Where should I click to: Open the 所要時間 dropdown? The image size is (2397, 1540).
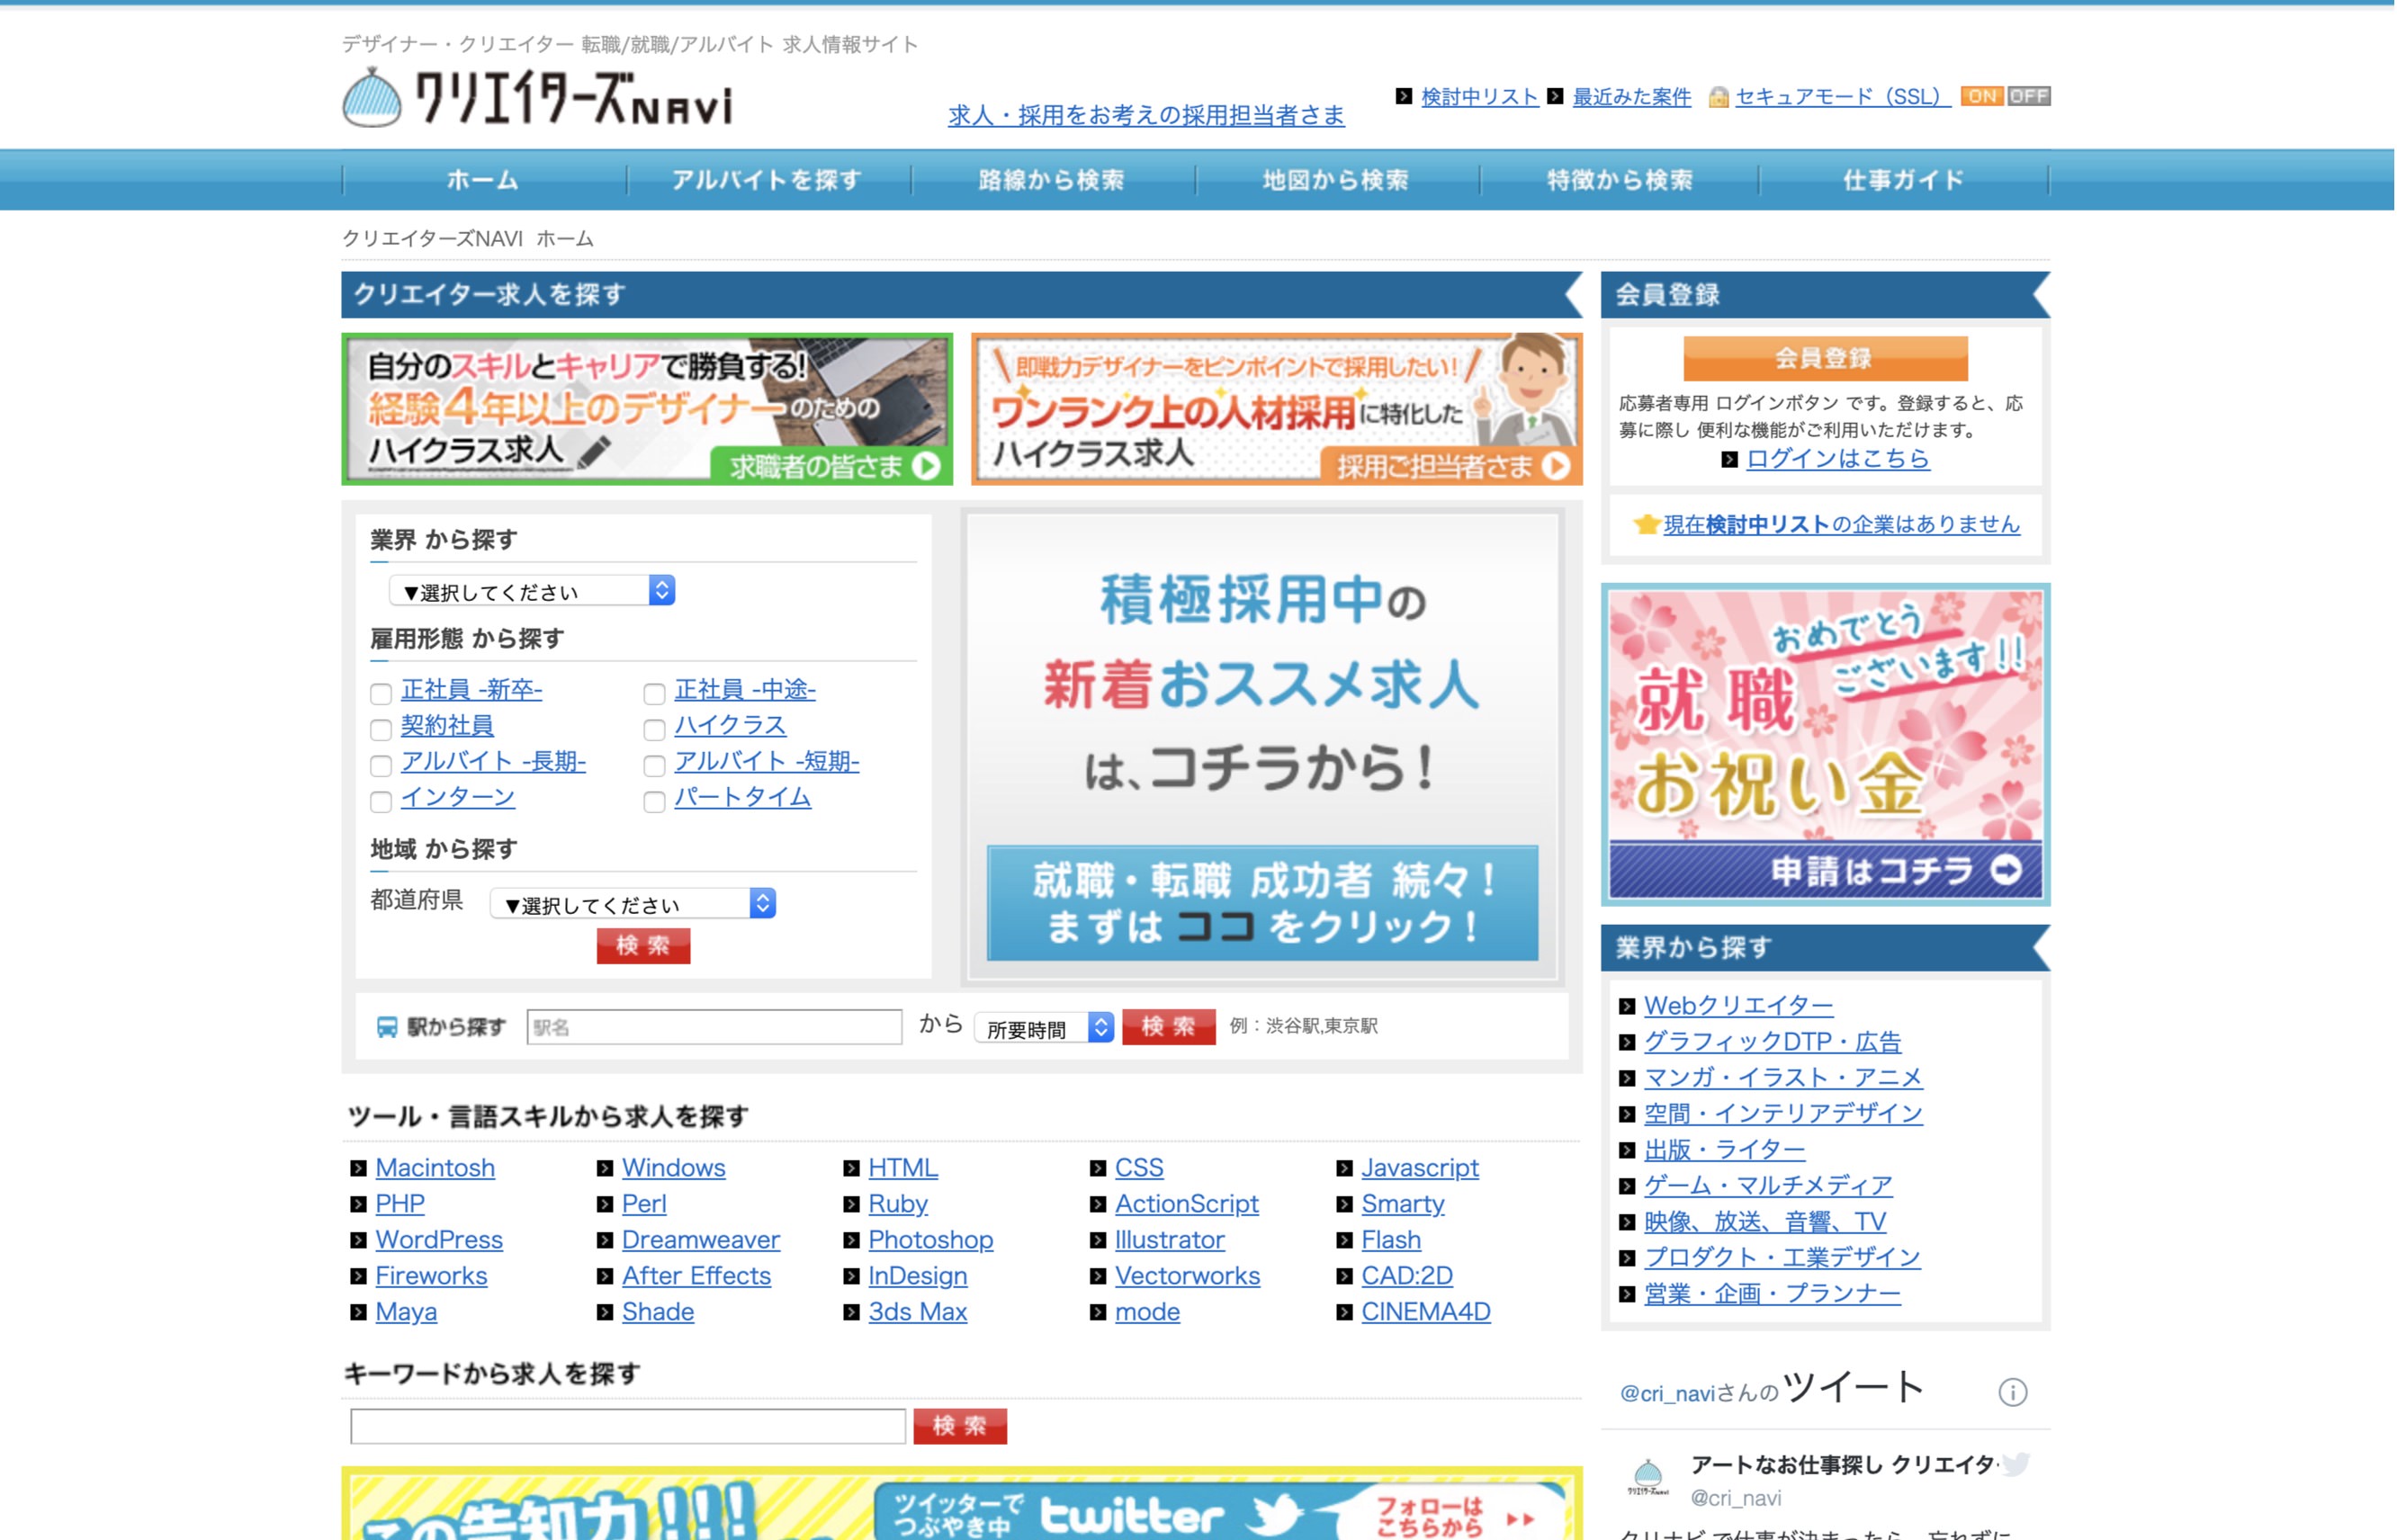tap(1044, 1028)
